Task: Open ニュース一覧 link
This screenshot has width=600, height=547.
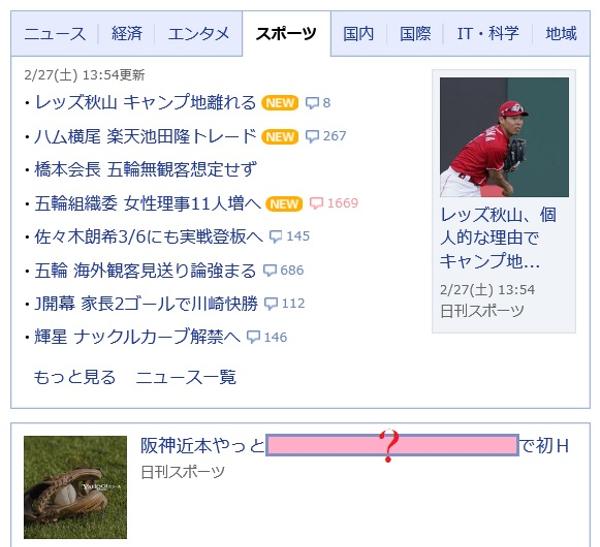Action: point(186,377)
